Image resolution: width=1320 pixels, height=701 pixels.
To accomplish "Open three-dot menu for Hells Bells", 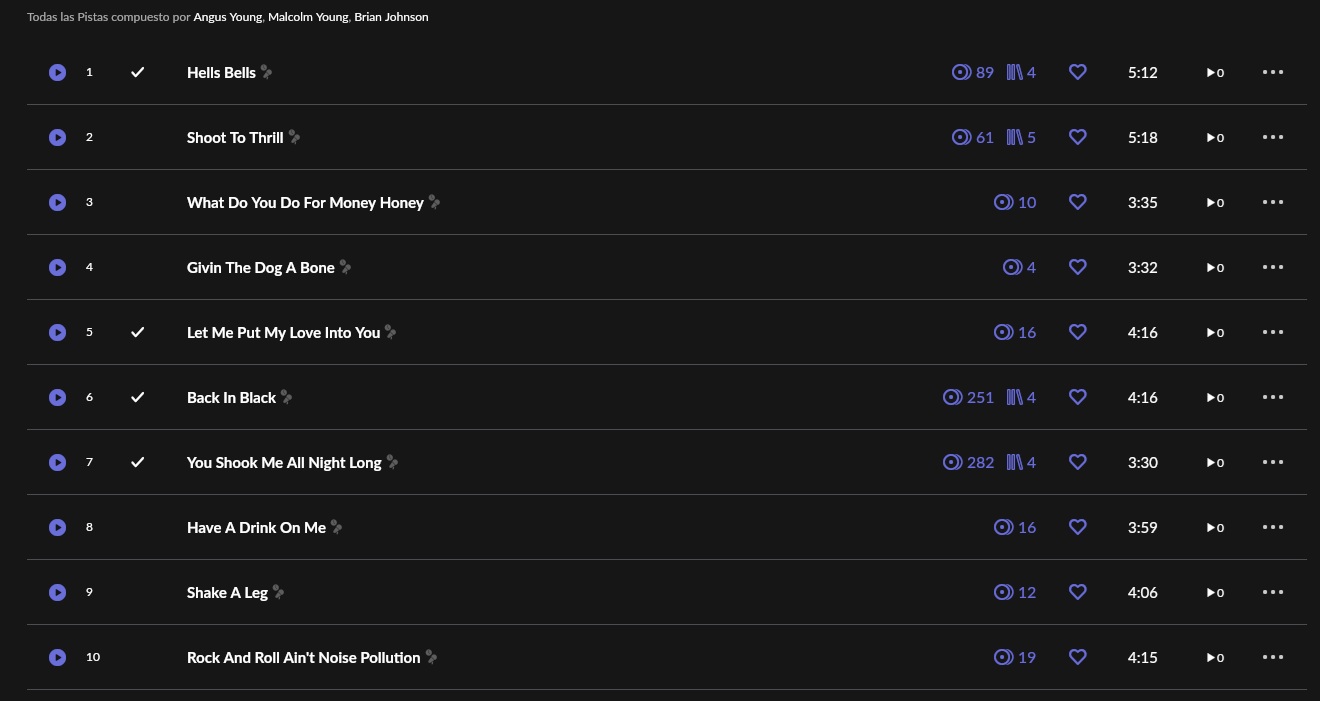I will (x=1272, y=72).
